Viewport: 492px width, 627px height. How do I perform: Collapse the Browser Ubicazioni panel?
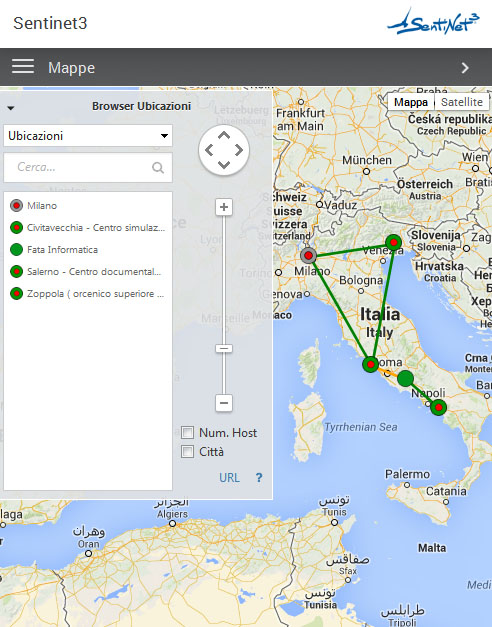pyautogui.click(x=11, y=108)
